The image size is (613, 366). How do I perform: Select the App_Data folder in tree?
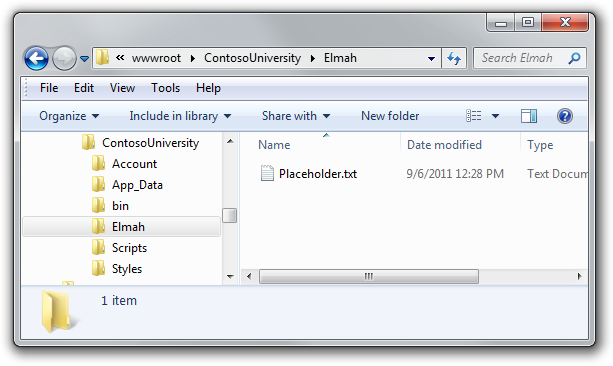137,185
